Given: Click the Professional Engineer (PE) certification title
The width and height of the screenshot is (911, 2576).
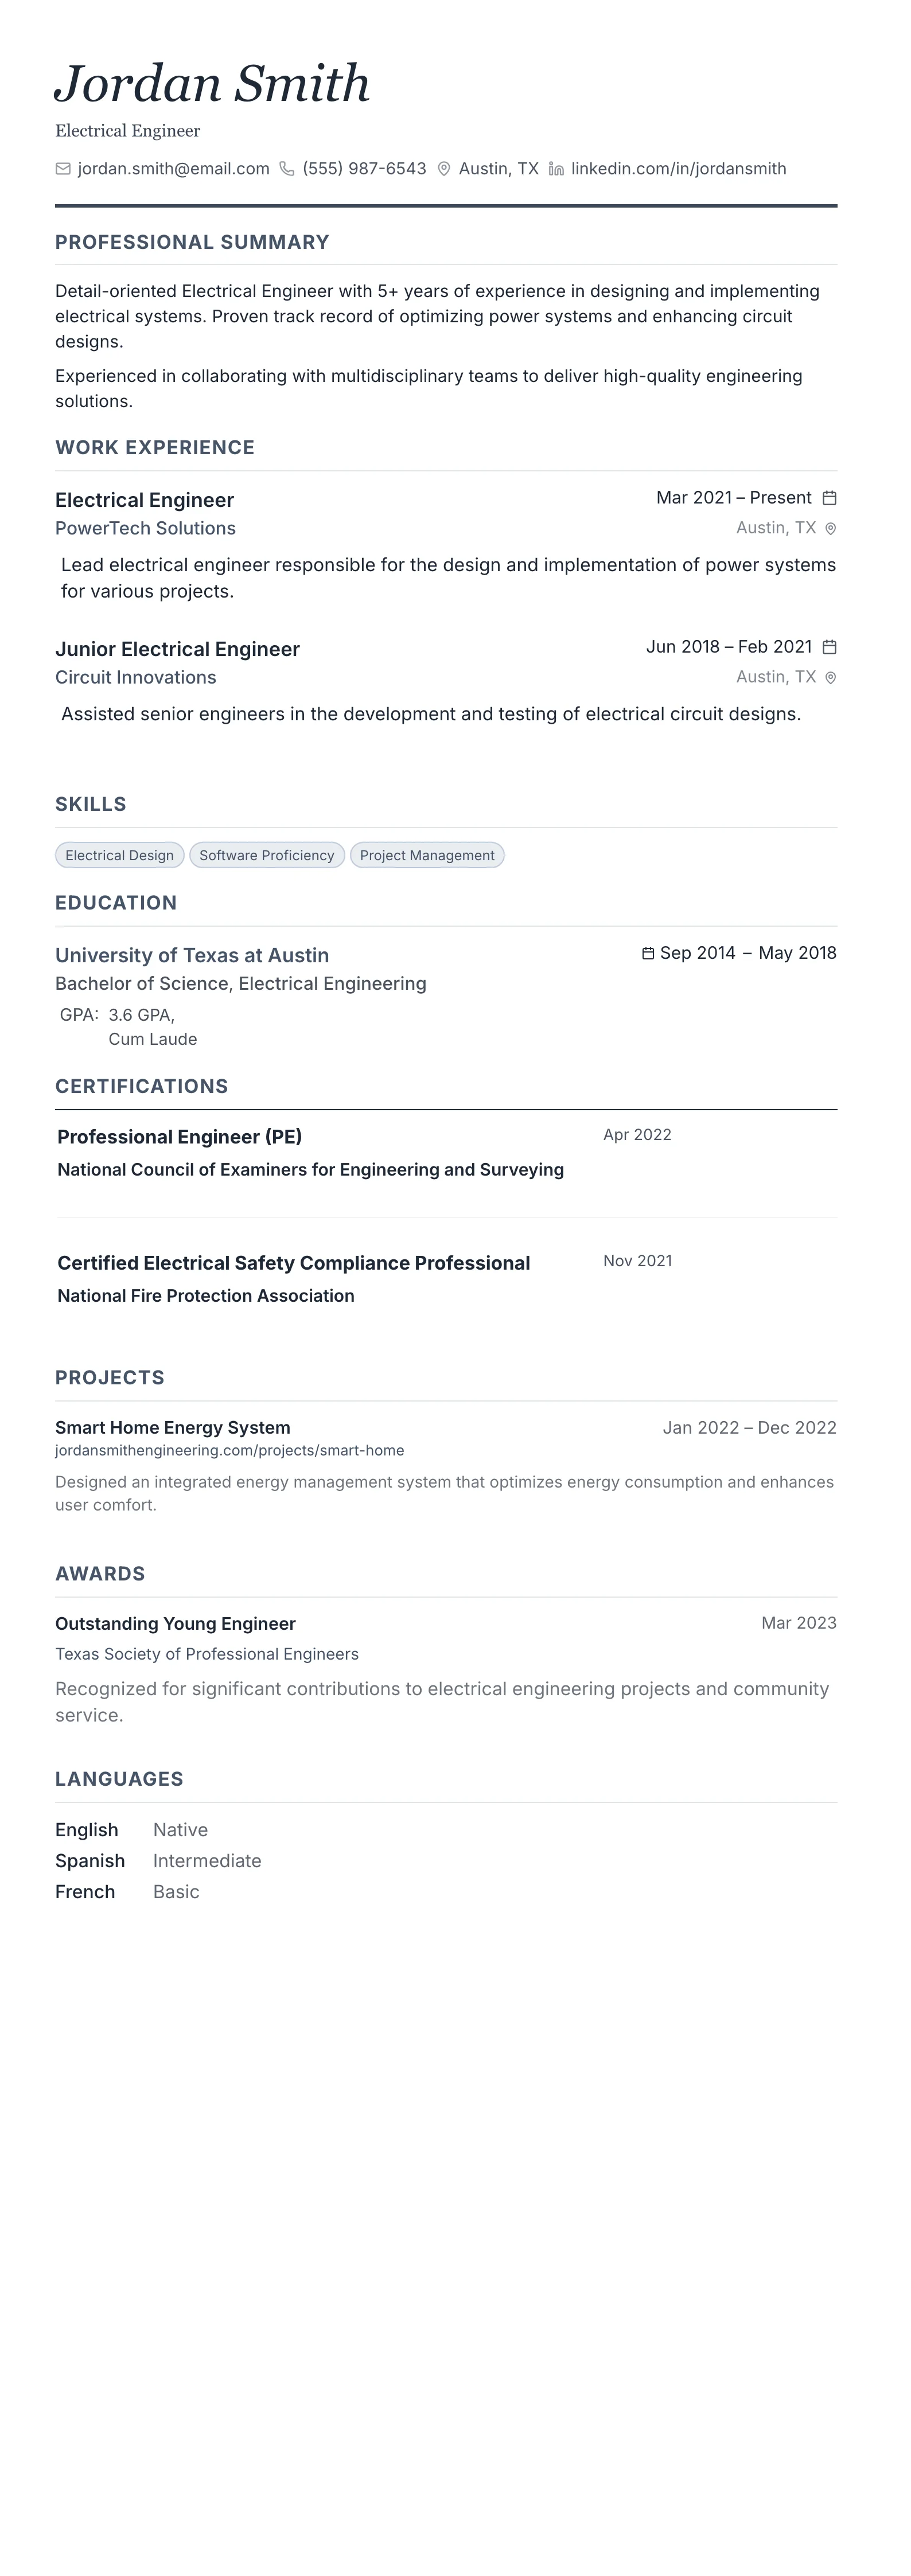Looking at the screenshot, I should click(179, 1137).
